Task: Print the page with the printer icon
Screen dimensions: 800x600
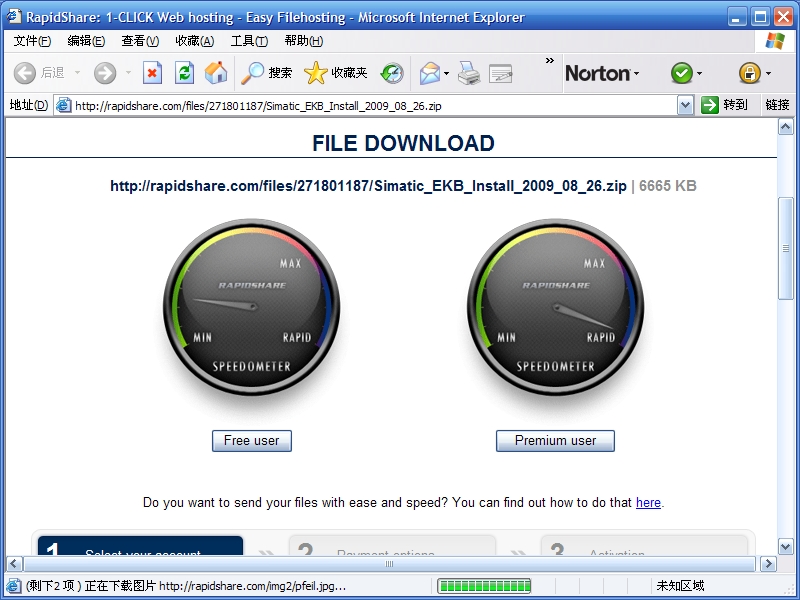Action: click(x=469, y=73)
